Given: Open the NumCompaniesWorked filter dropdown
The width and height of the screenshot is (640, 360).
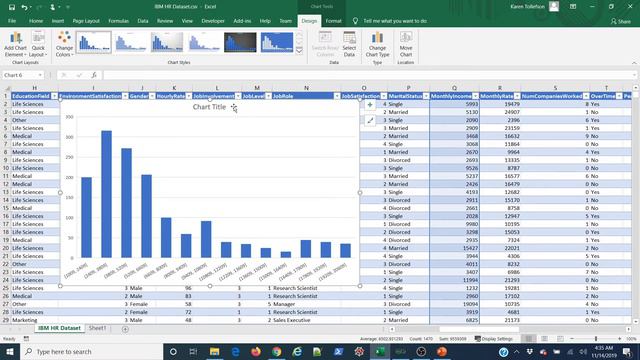Looking at the screenshot, I should pos(586,96).
